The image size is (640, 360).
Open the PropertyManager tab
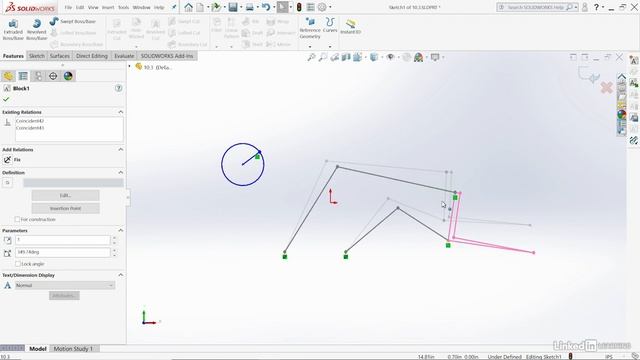(23, 76)
